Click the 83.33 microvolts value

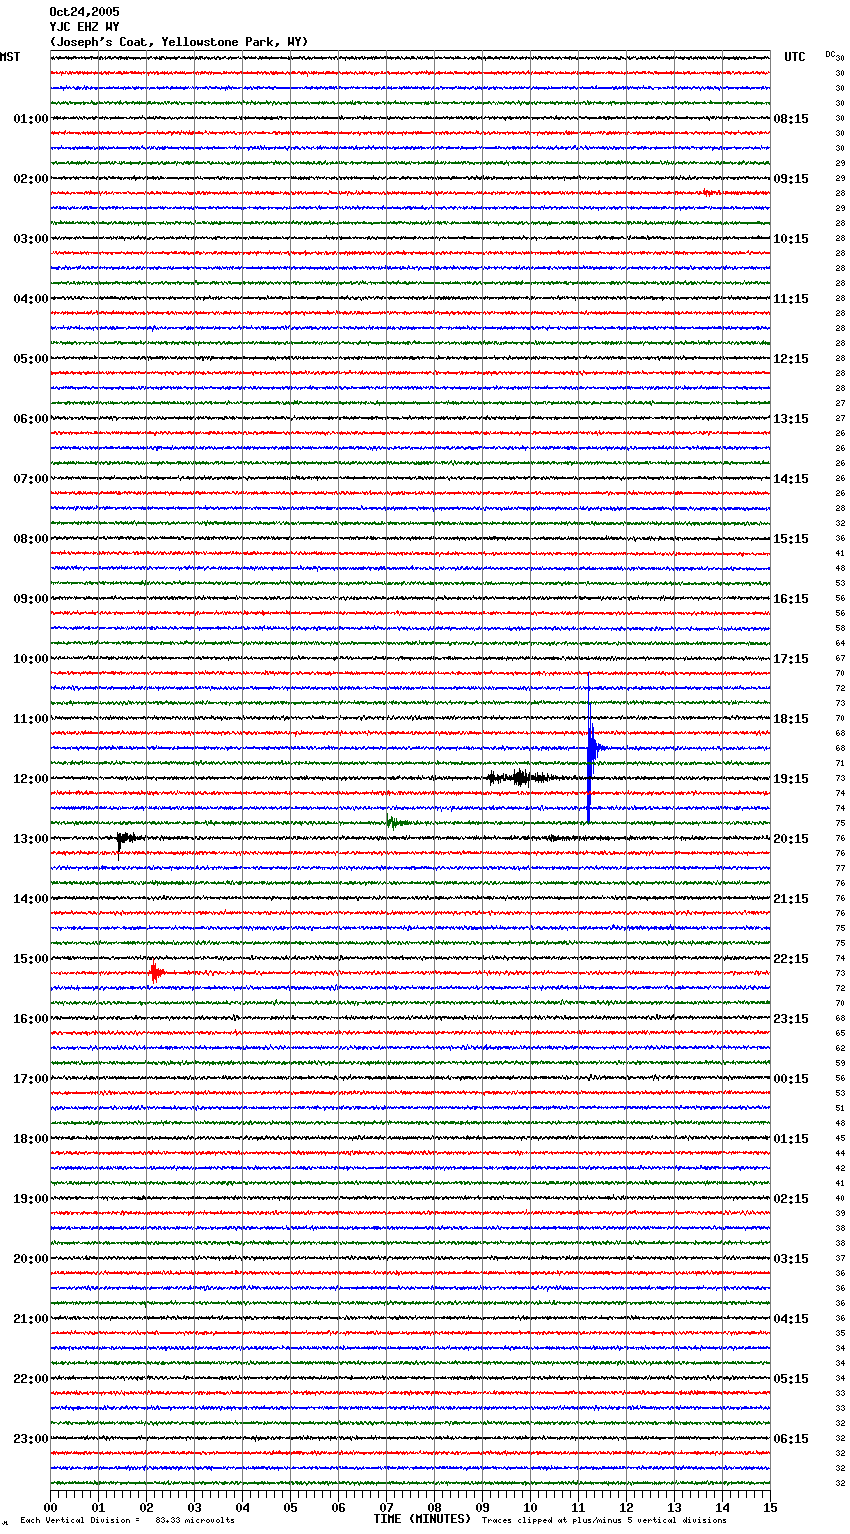click(195, 1520)
